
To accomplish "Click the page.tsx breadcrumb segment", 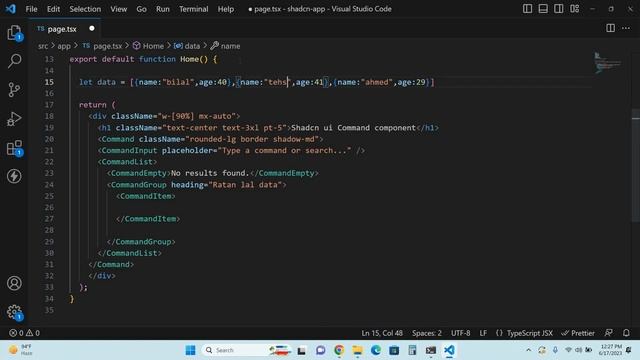I will click(102, 46).
